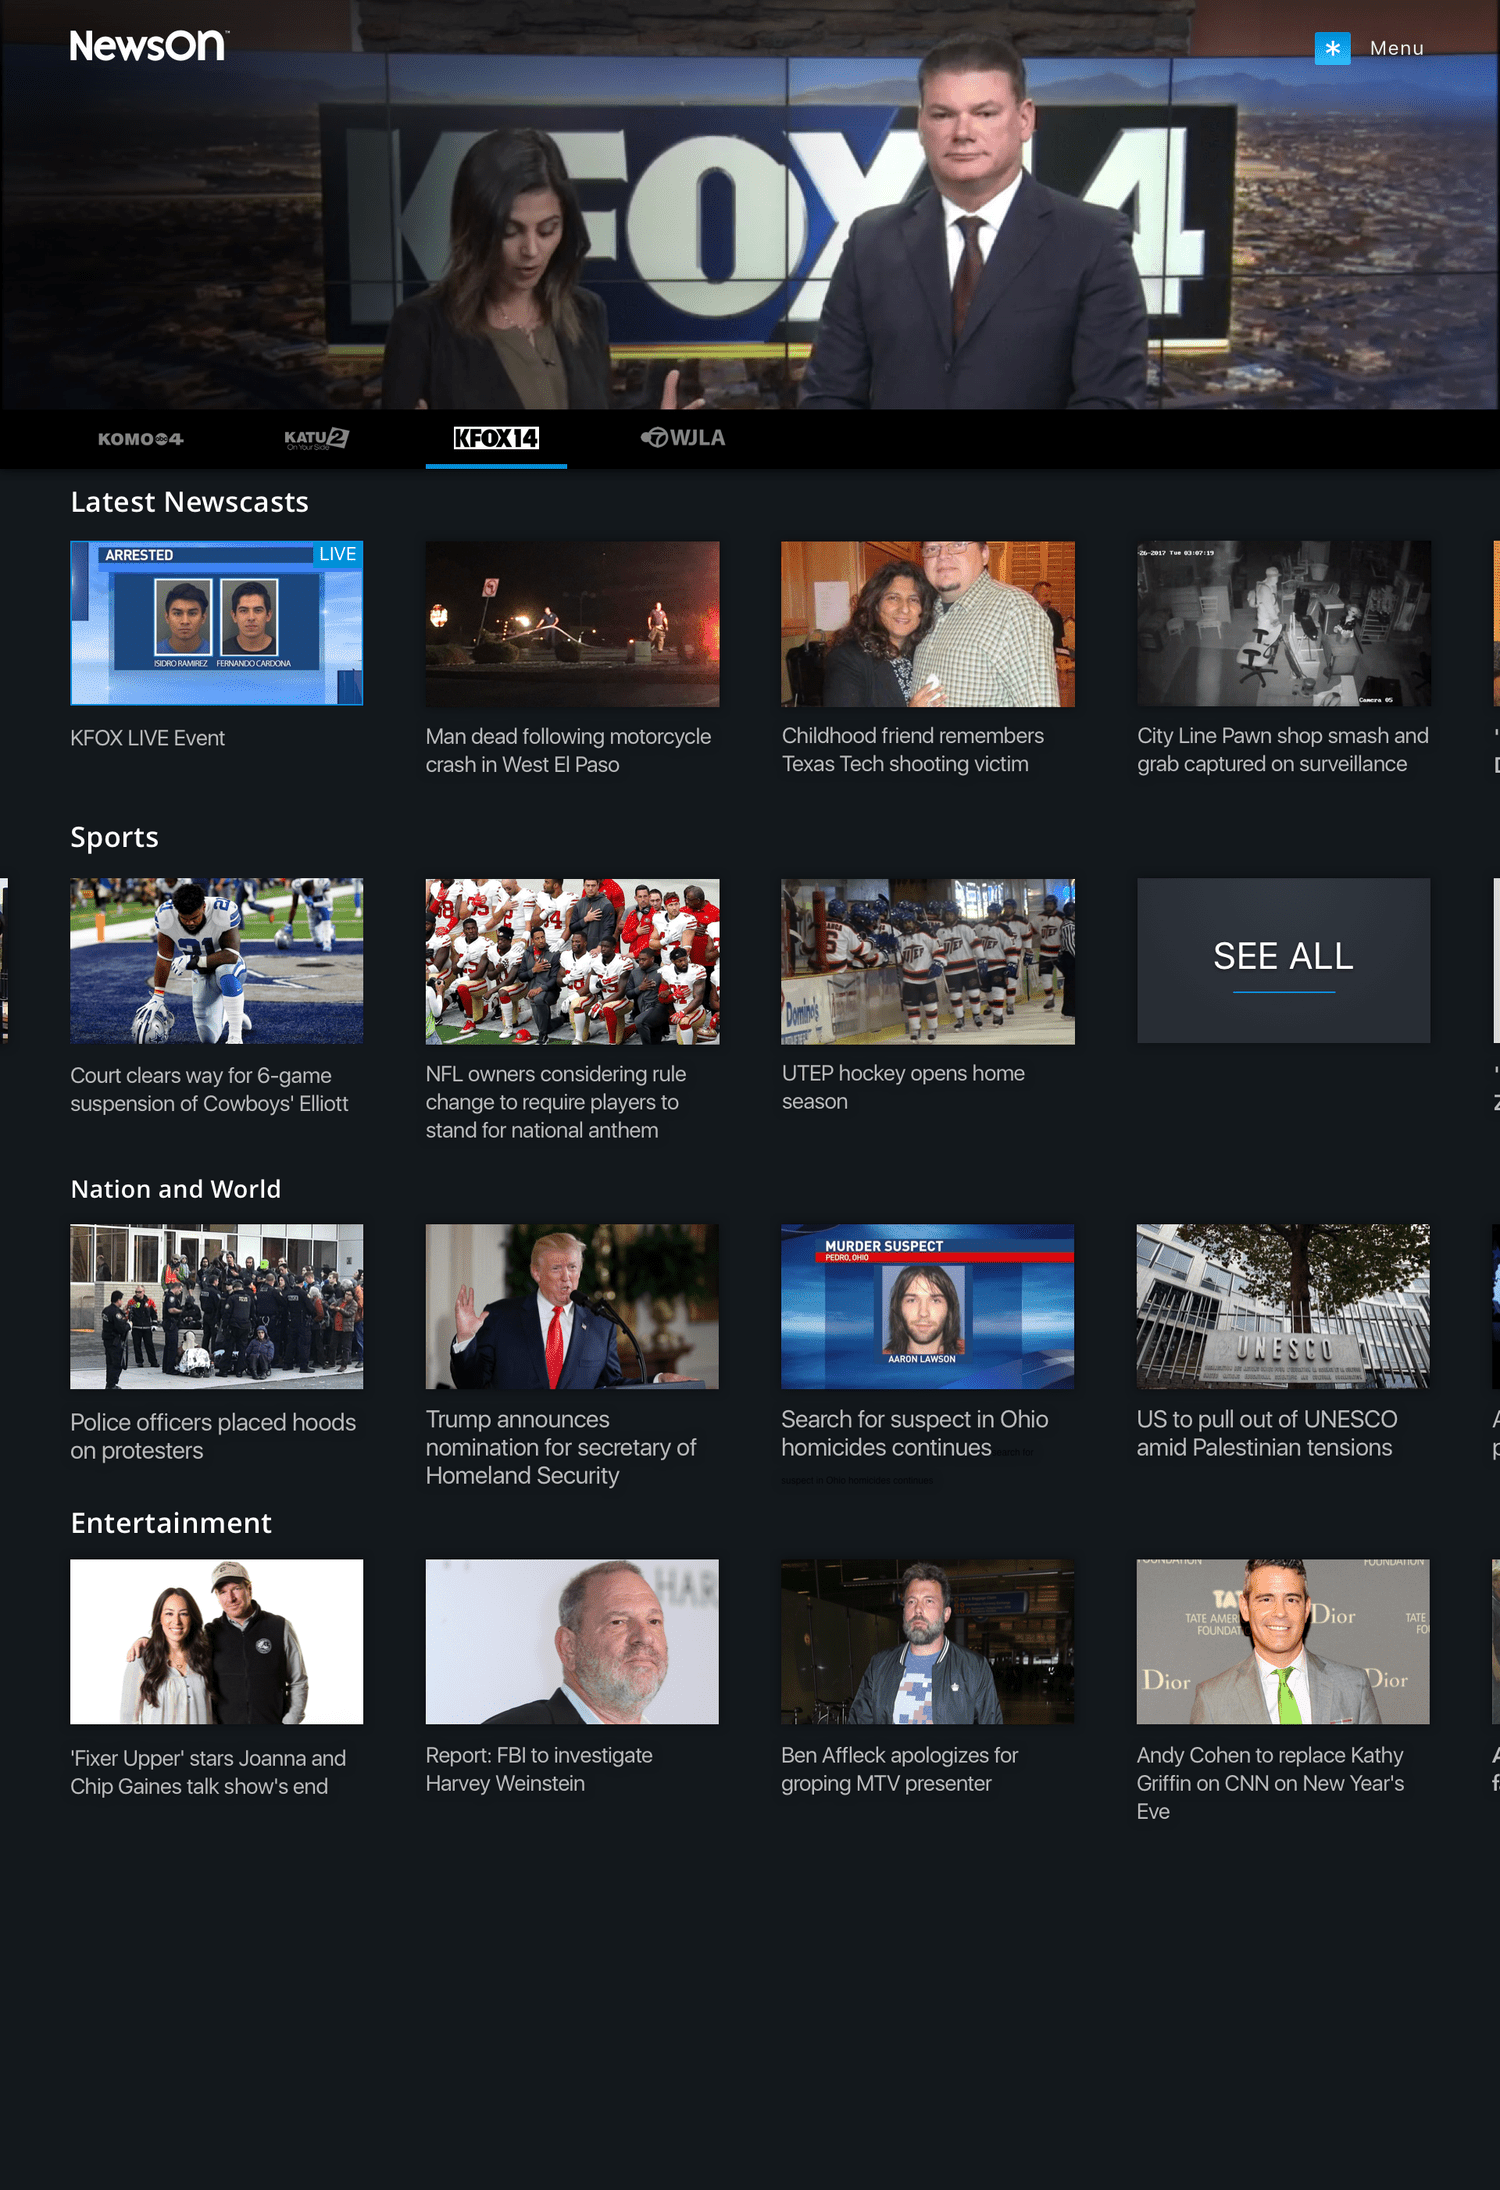Open Ben Affleck apology thumbnail
1500x2190 pixels.
coord(928,1641)
